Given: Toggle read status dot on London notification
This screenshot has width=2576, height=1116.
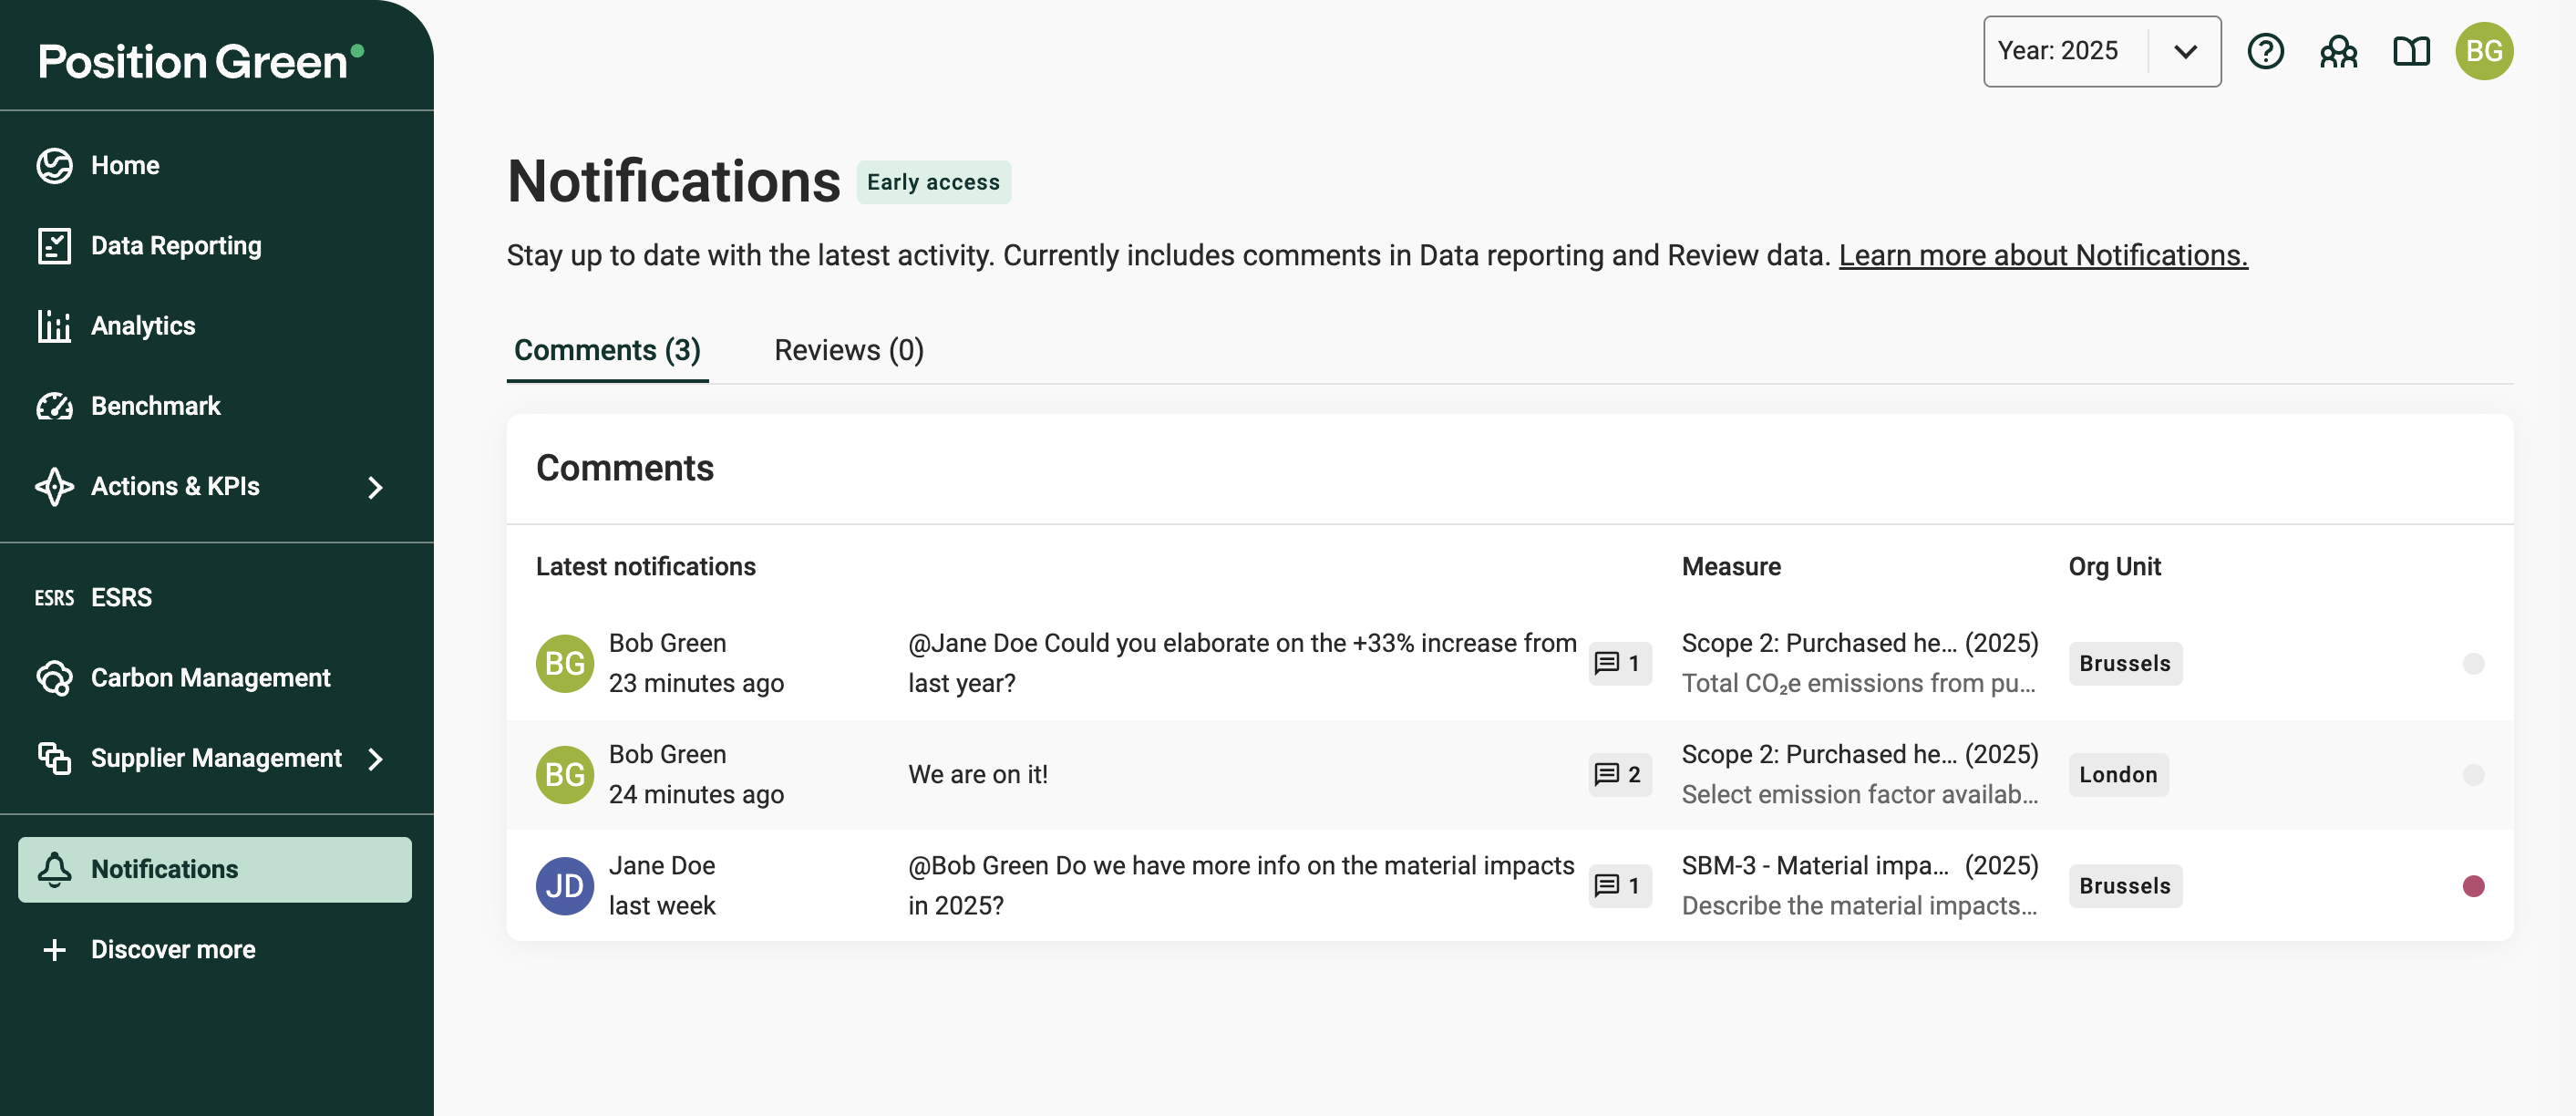Looking at the screenshot, I should pyautogui.click(x=2473, y=774).
